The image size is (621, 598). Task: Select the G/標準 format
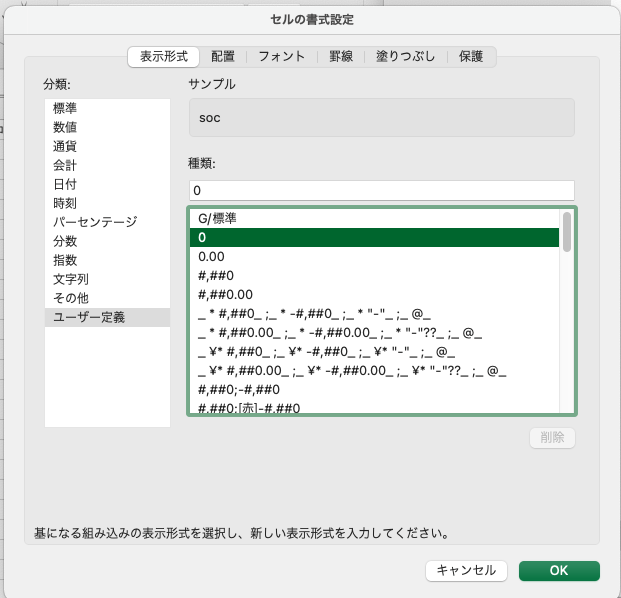(374, 219)
